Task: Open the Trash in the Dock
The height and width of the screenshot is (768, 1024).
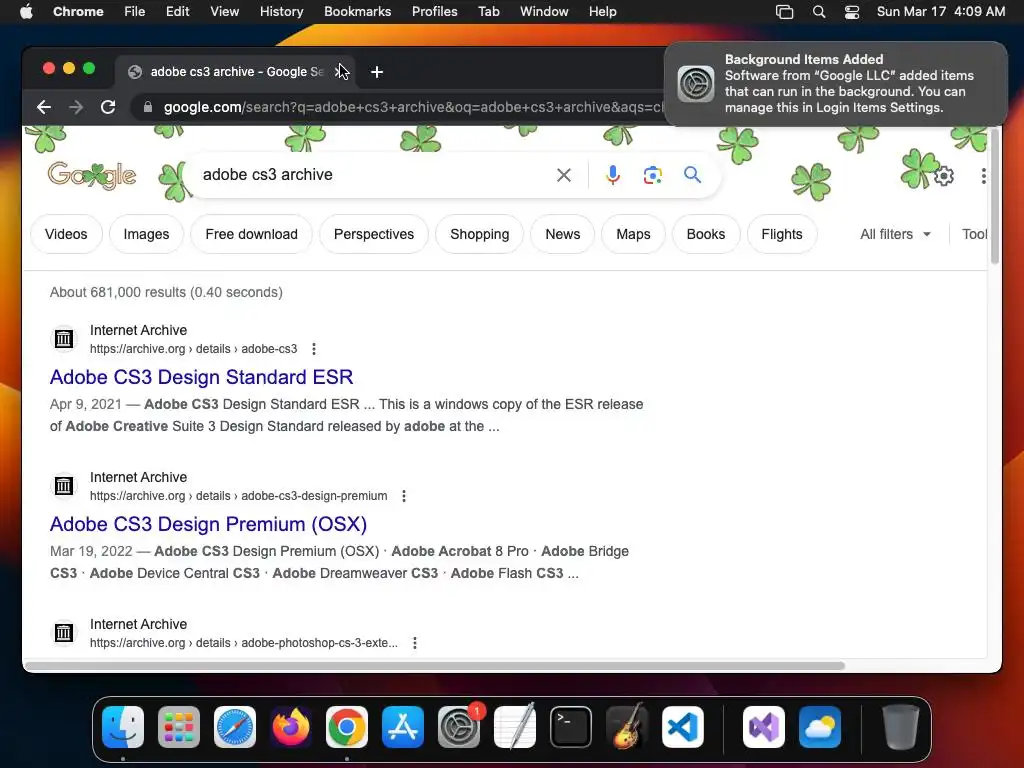Action: (x=901, y=727)
